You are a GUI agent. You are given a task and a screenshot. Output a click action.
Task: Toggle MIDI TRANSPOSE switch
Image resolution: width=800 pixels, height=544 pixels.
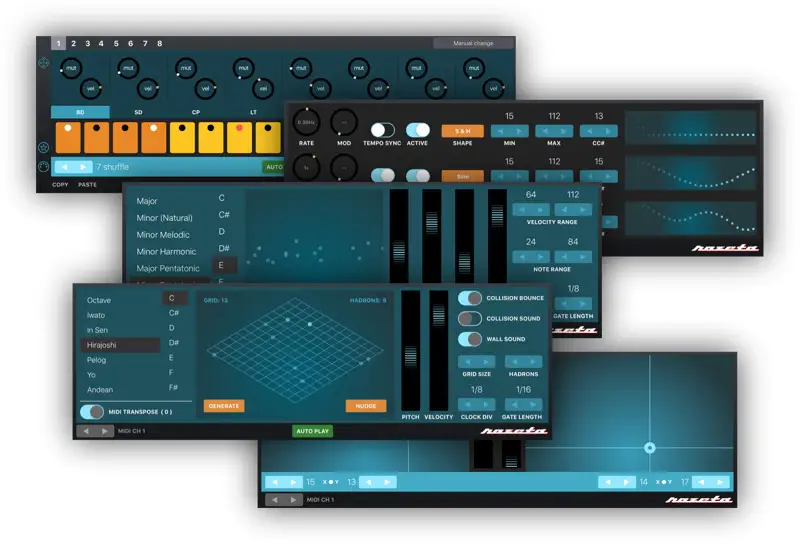[x=92, y=411]
